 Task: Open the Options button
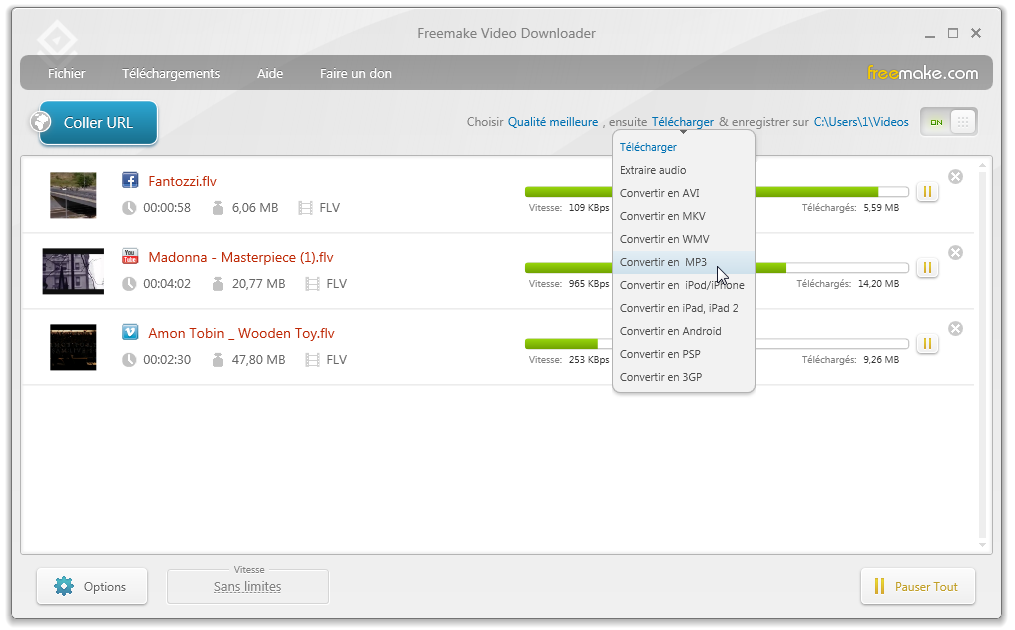click(92, 586)
